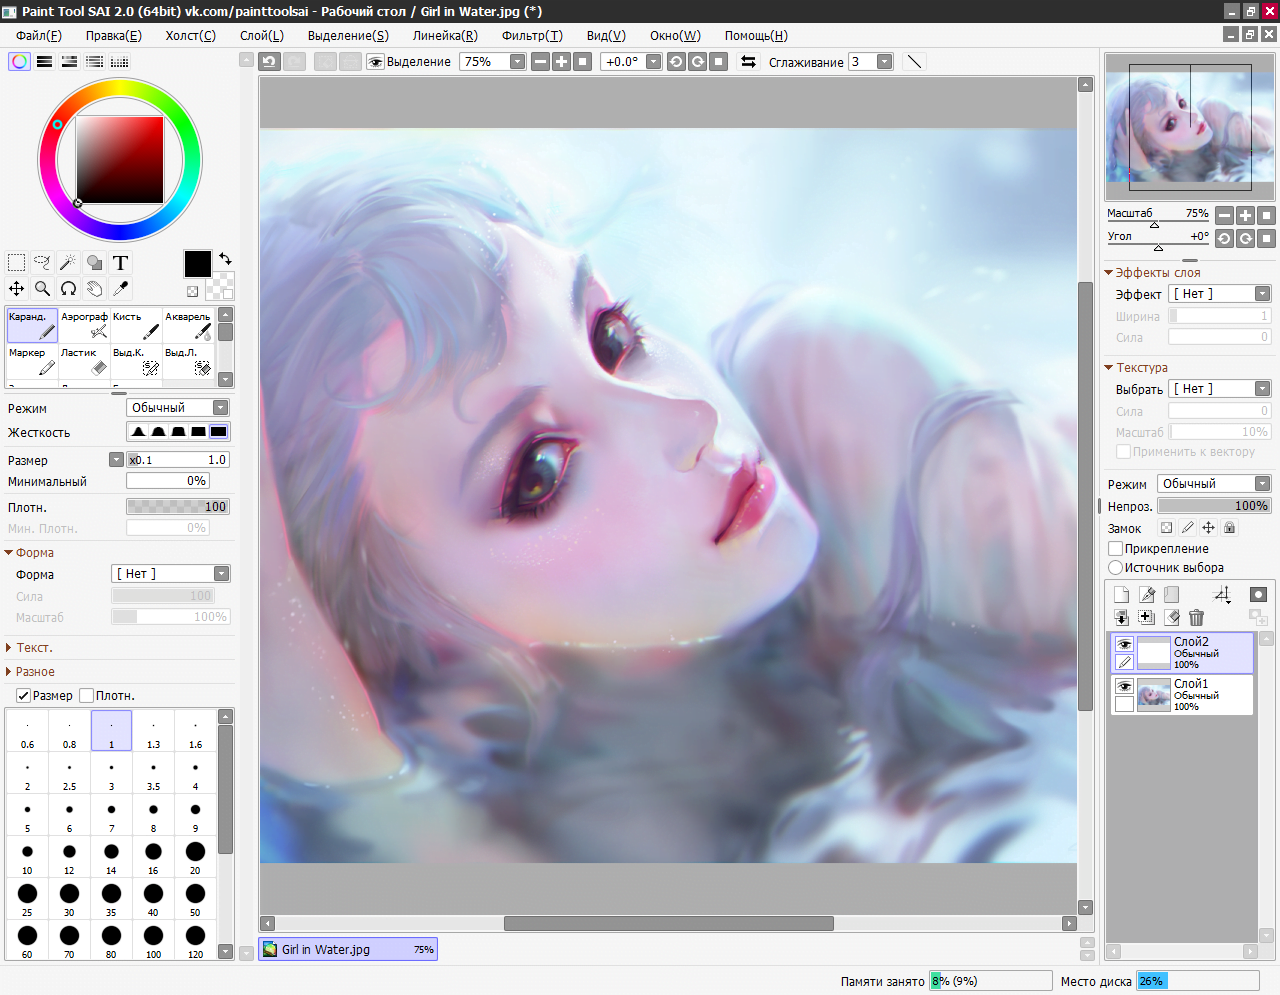Open the Фильтр menu
1280x995 pixels.
(532, 35)
